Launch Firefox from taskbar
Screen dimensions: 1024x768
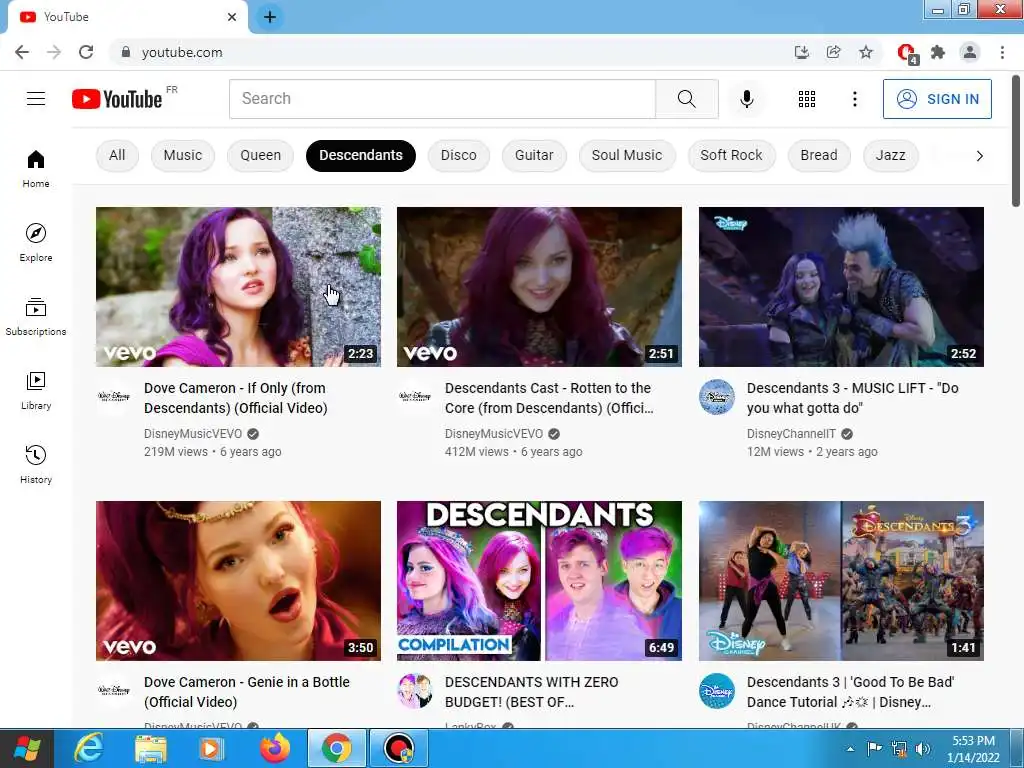click(274, 748)
